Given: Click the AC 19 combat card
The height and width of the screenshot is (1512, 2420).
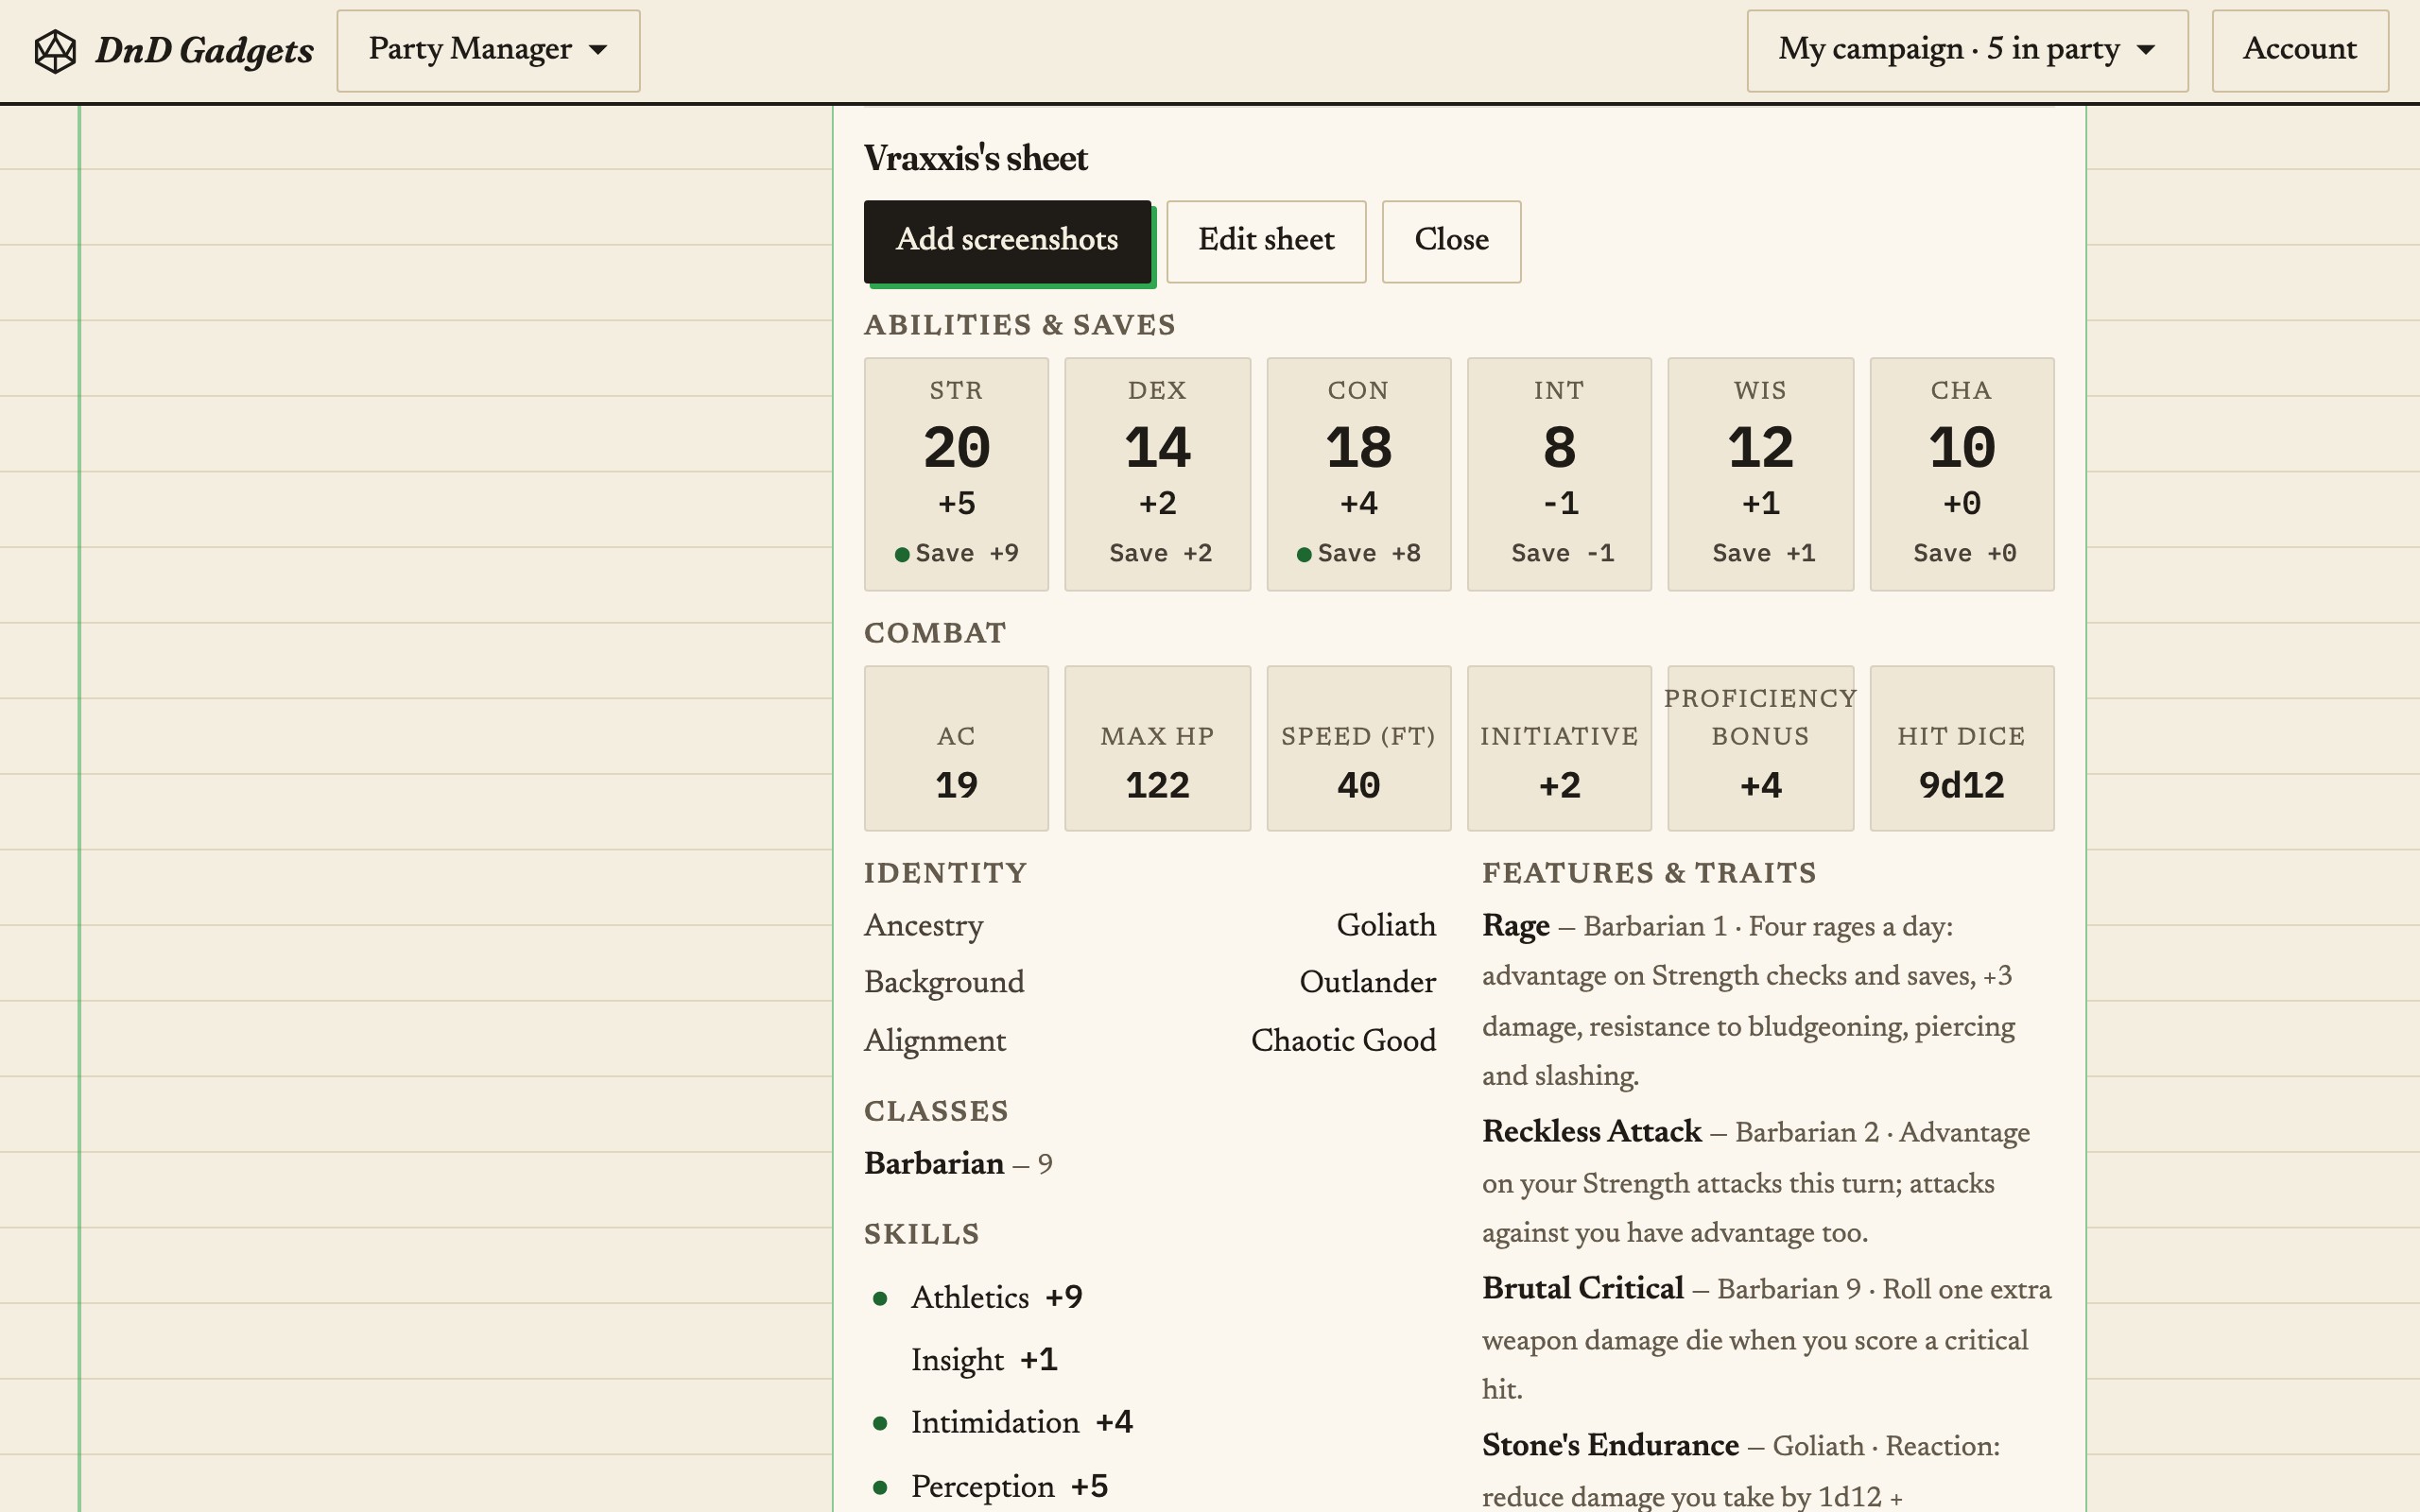Looking at the screenshot, I should coord(956,748).
